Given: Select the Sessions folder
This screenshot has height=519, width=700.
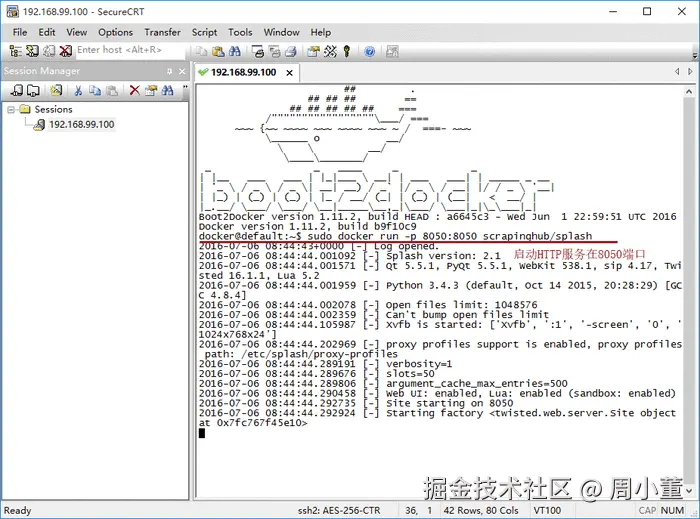Looking at the screenshot, I should [53, 109].
